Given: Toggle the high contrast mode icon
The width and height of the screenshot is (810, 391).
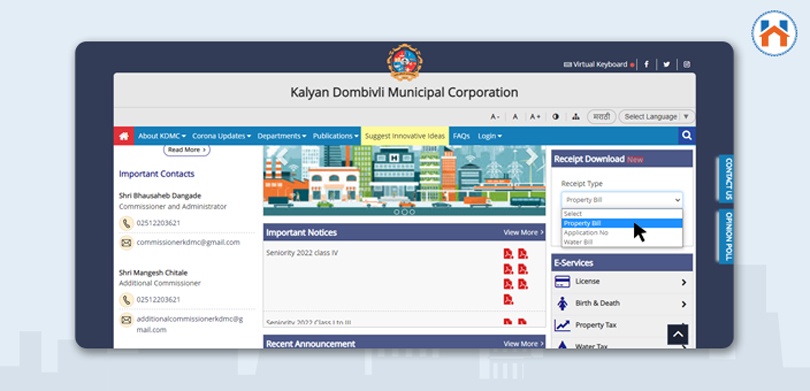Looking at the screenshot, I should click(555, 117).
